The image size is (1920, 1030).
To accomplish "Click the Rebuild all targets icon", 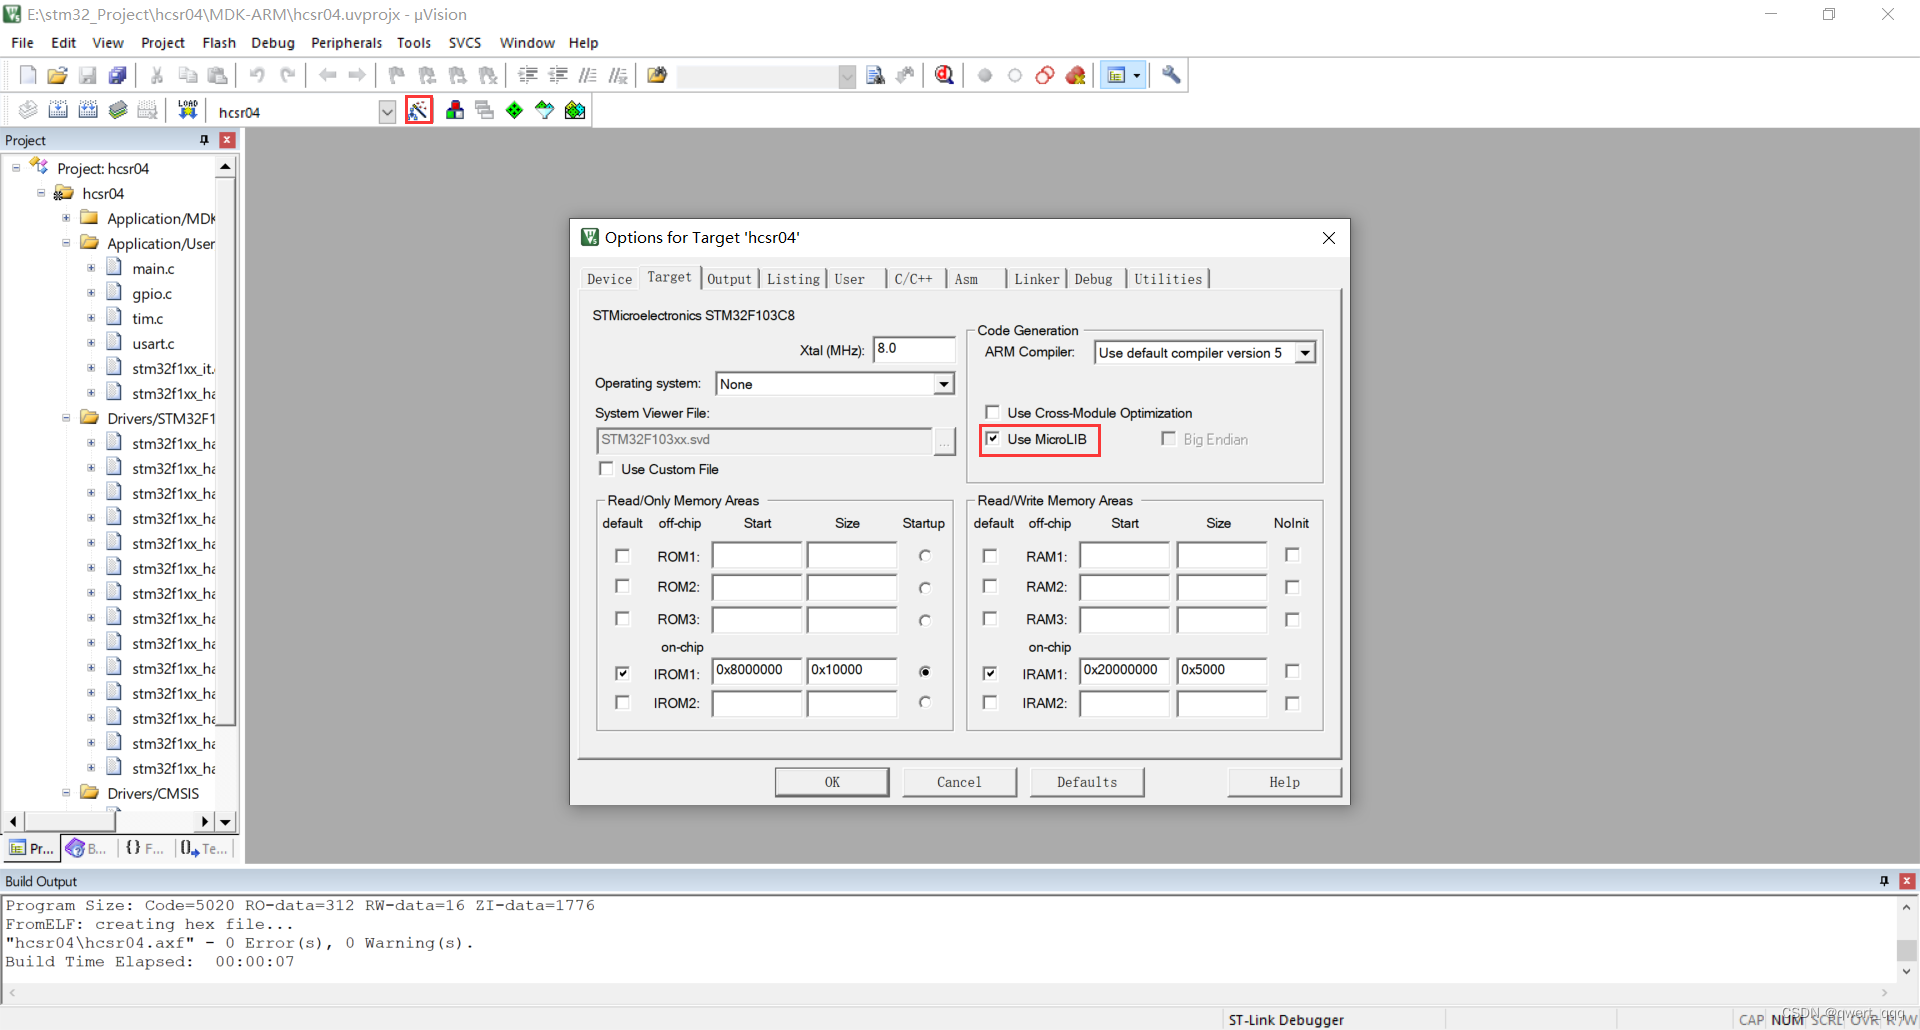I will pos(88,110).
